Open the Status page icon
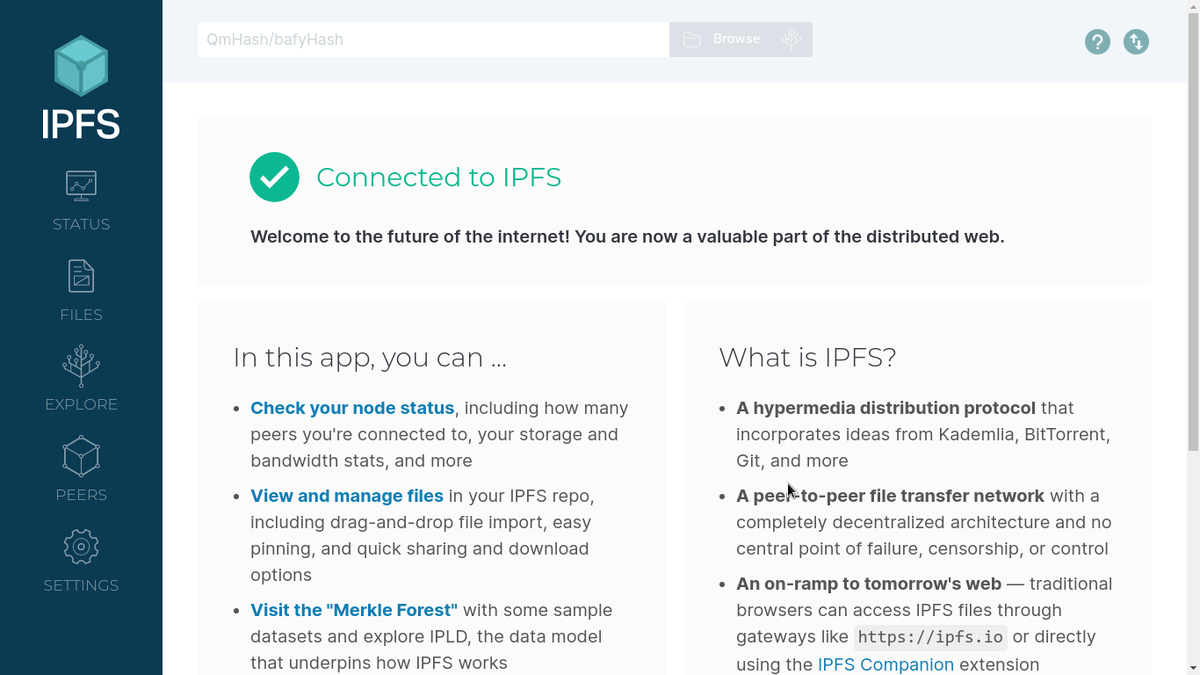Image resolution: width=1200 pixels, height=675 pixels. (81, 185)
